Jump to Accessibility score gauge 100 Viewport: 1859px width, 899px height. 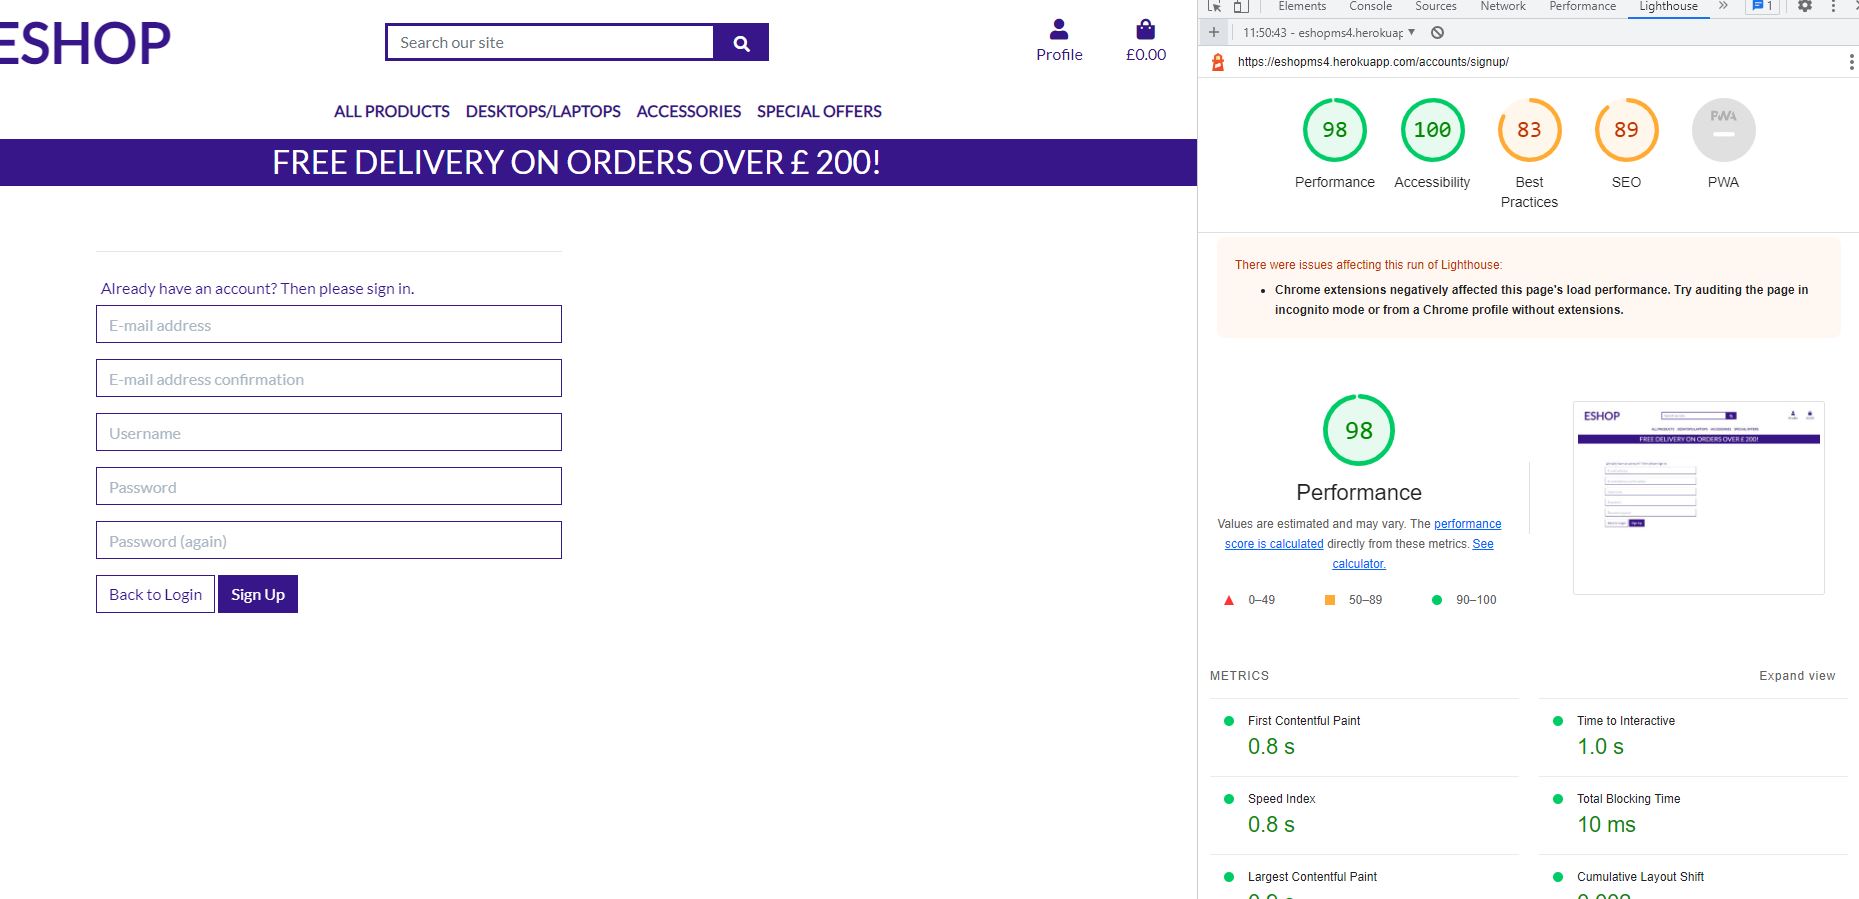pos(1432,130)
